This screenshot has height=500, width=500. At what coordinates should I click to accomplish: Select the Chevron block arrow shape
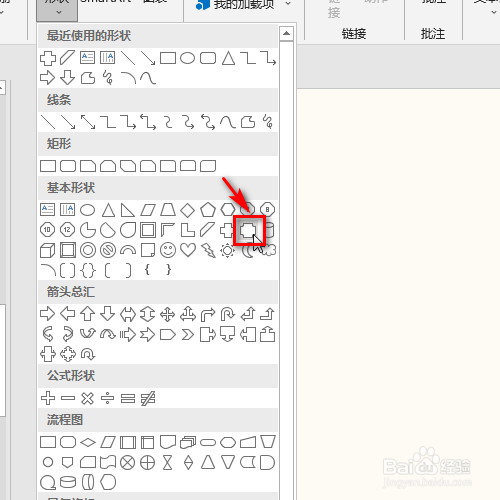click(188, 334)
